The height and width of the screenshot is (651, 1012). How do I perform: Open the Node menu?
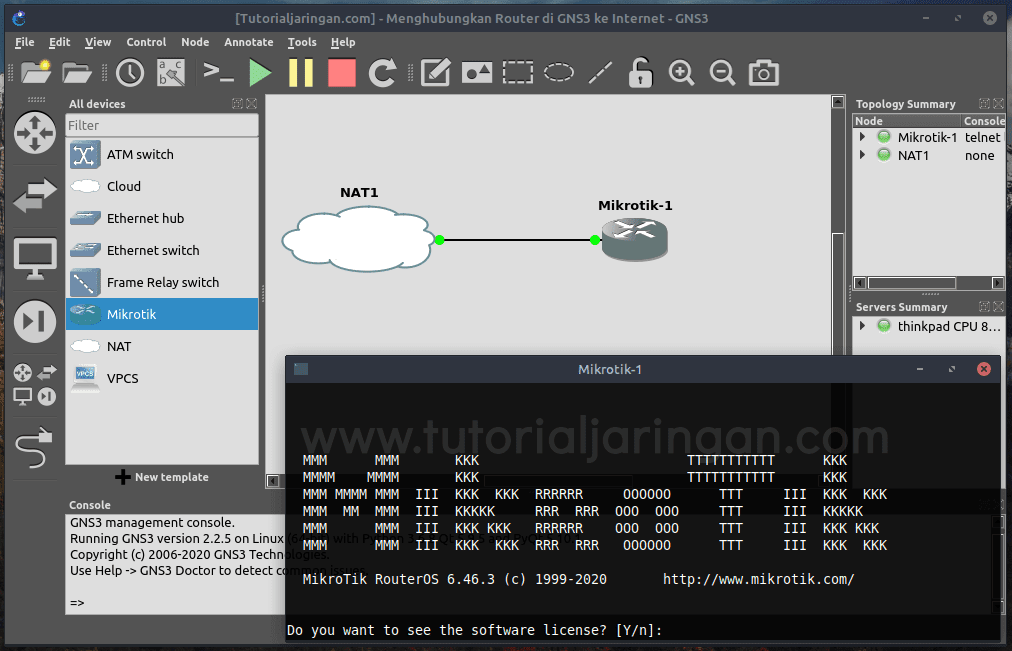pyautogui.click(x=195, y=42)
